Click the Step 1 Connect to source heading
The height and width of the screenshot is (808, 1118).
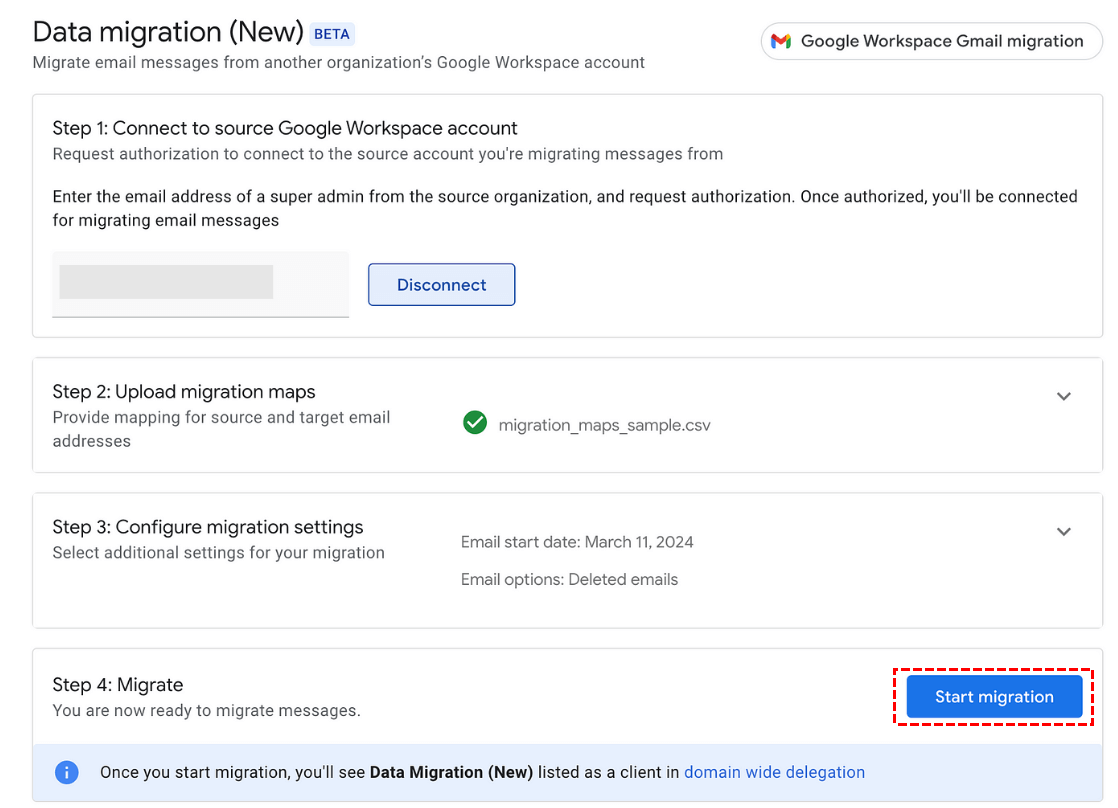point(285,128)
